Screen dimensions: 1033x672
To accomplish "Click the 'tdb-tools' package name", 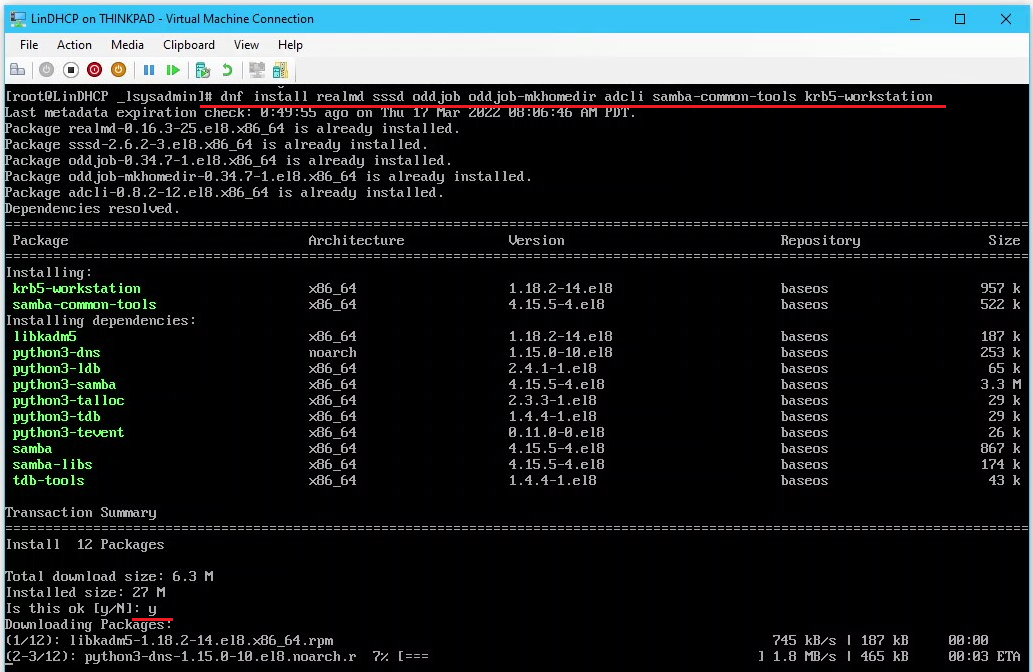I will (x=49, y=481).
